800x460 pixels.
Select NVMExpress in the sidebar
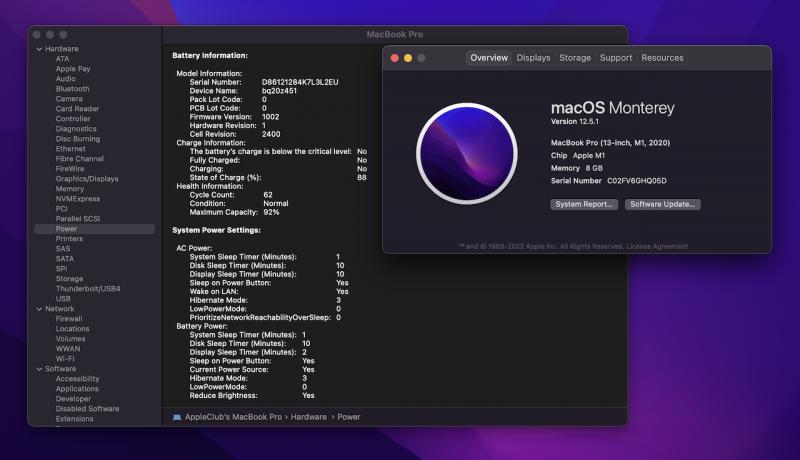tap(78, 199)
